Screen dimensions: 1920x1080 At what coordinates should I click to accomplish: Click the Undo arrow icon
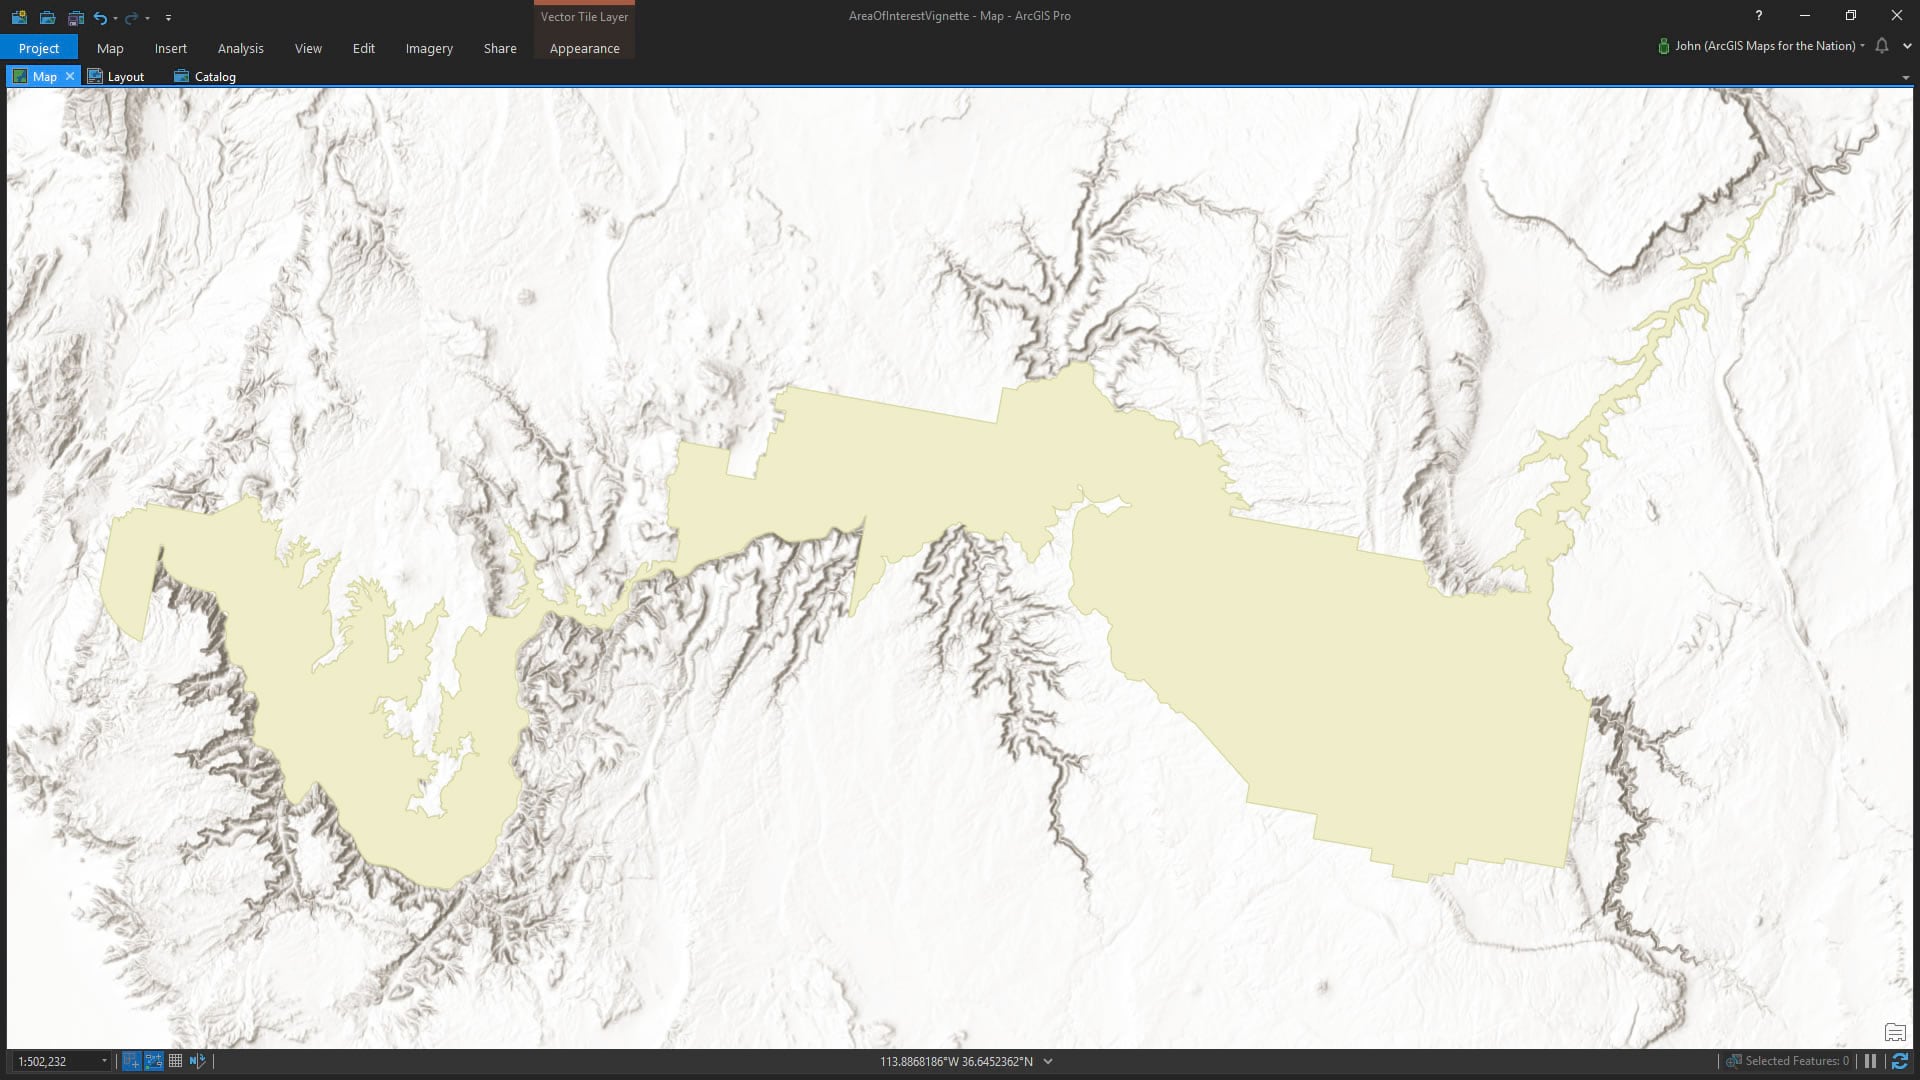[100, 17]
